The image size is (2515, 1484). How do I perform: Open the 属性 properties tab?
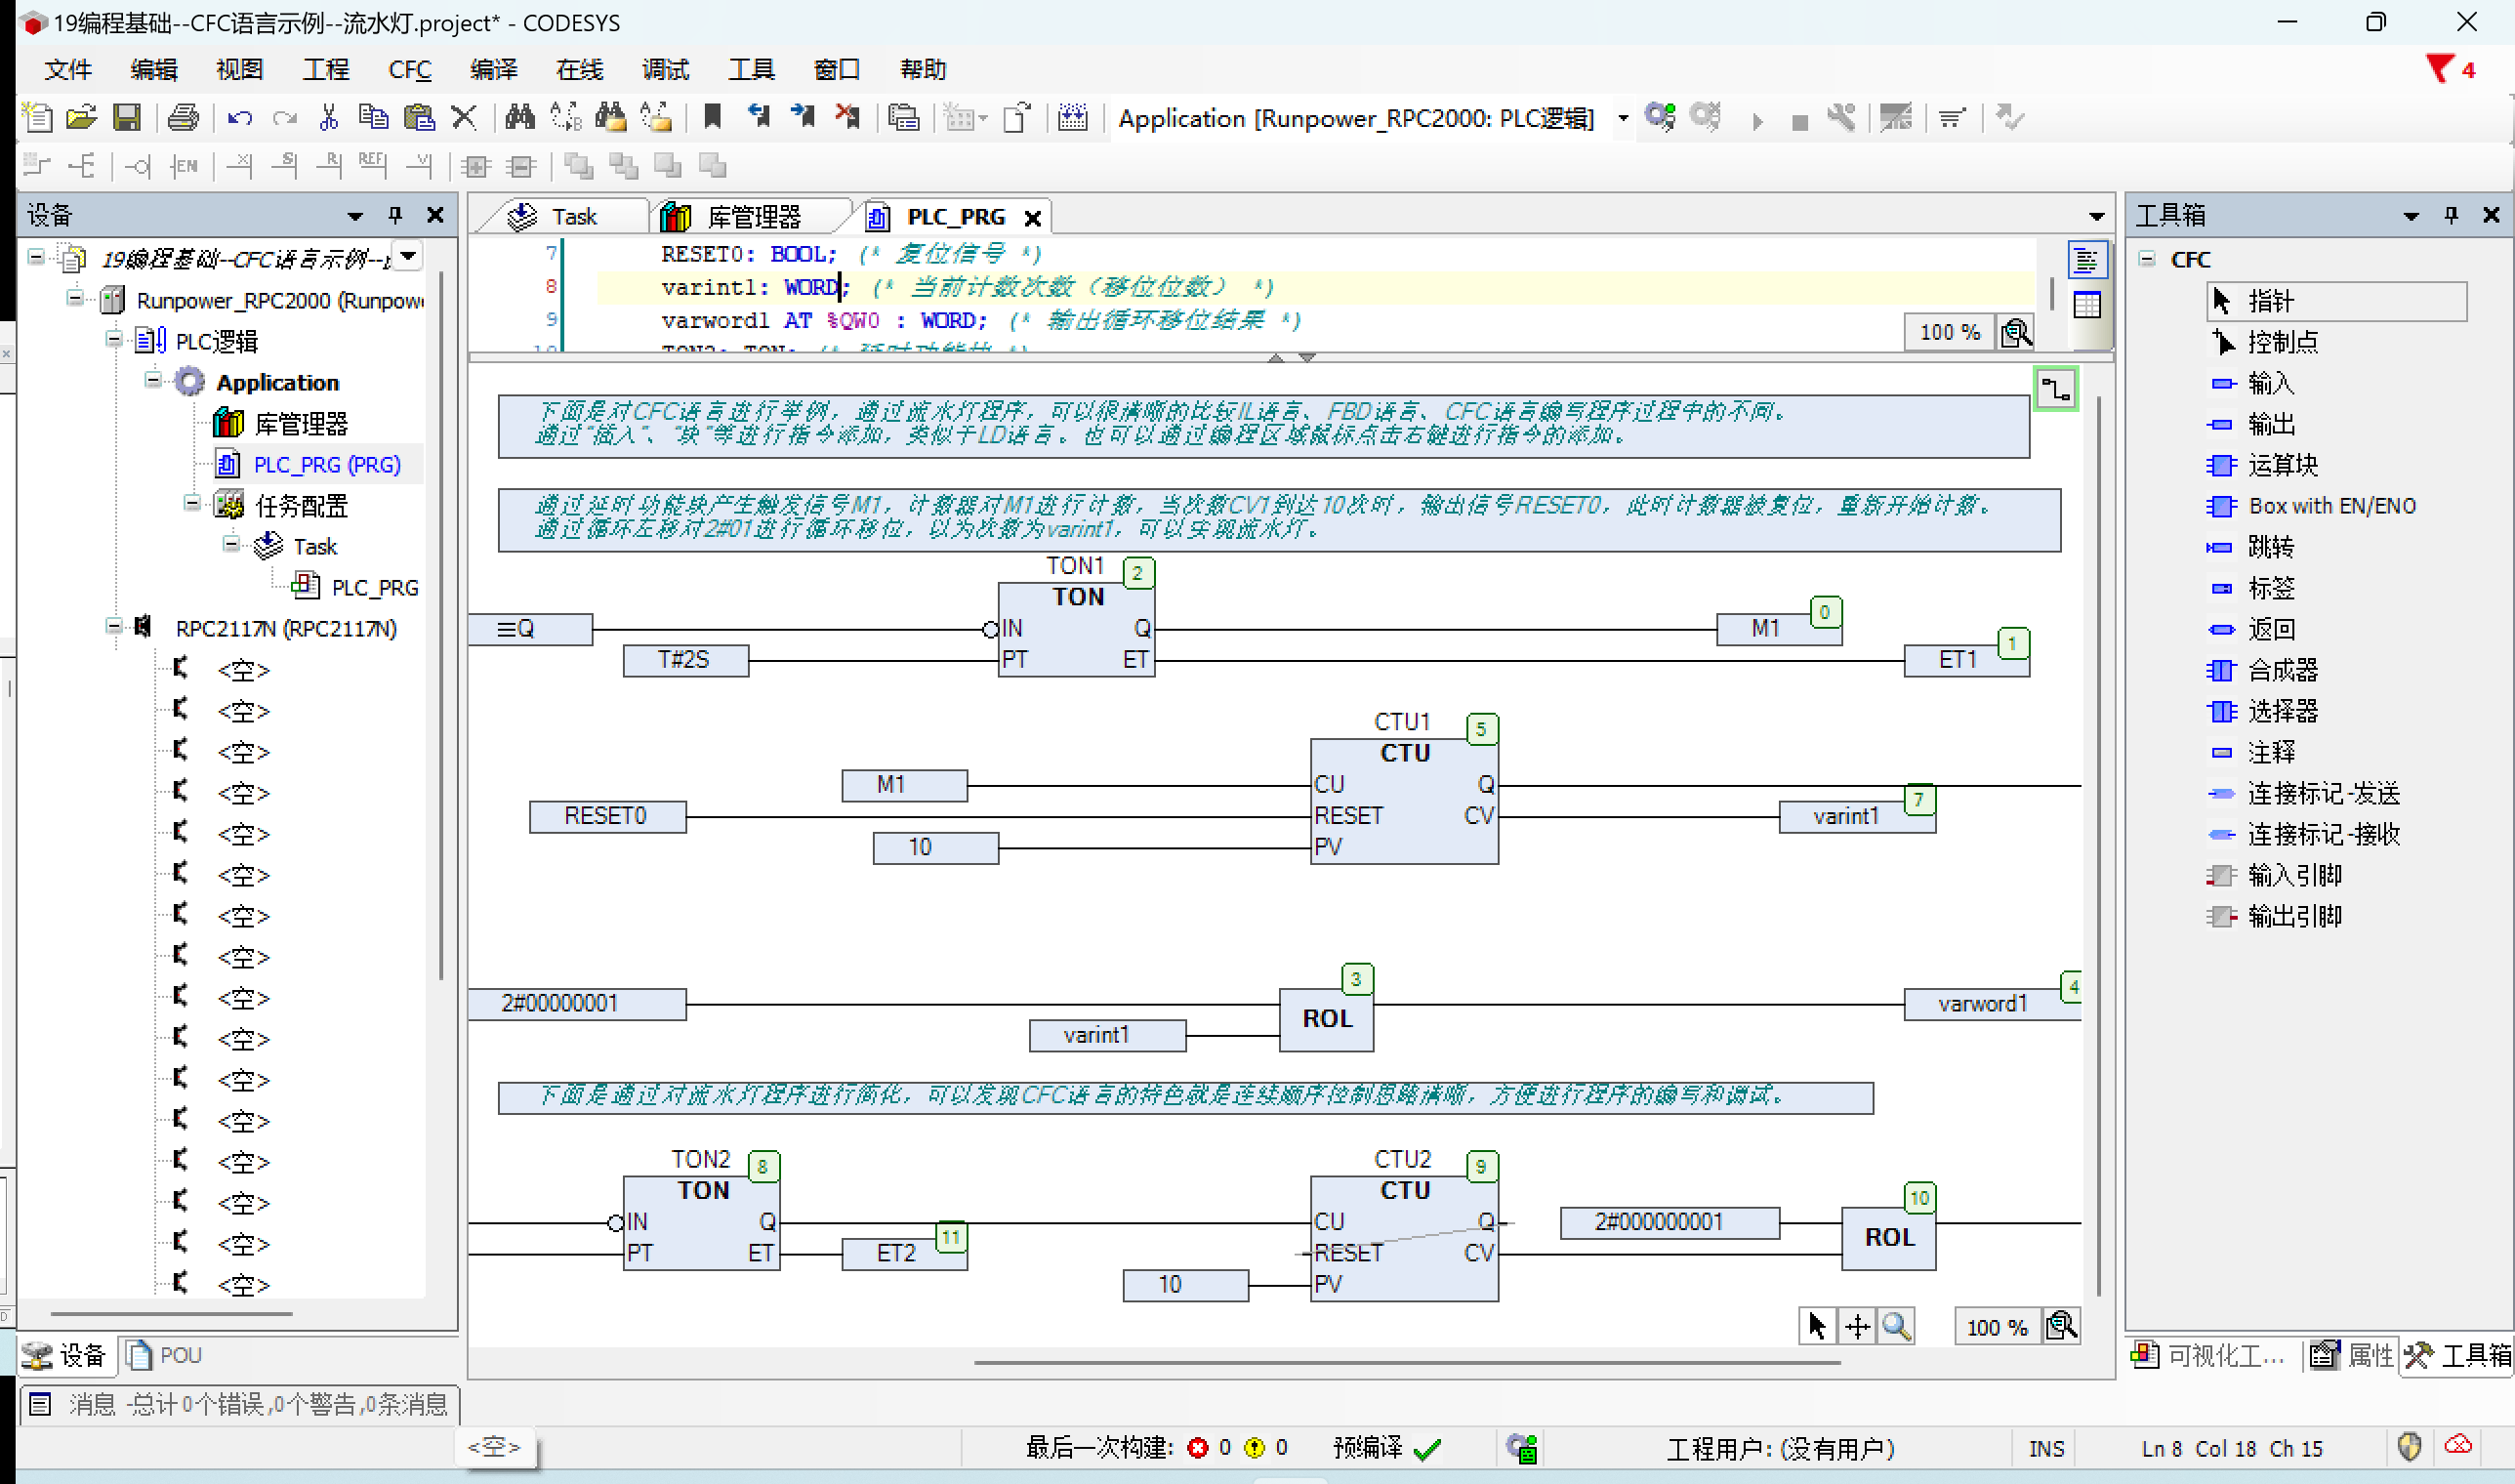(x=2353, y=1355)
